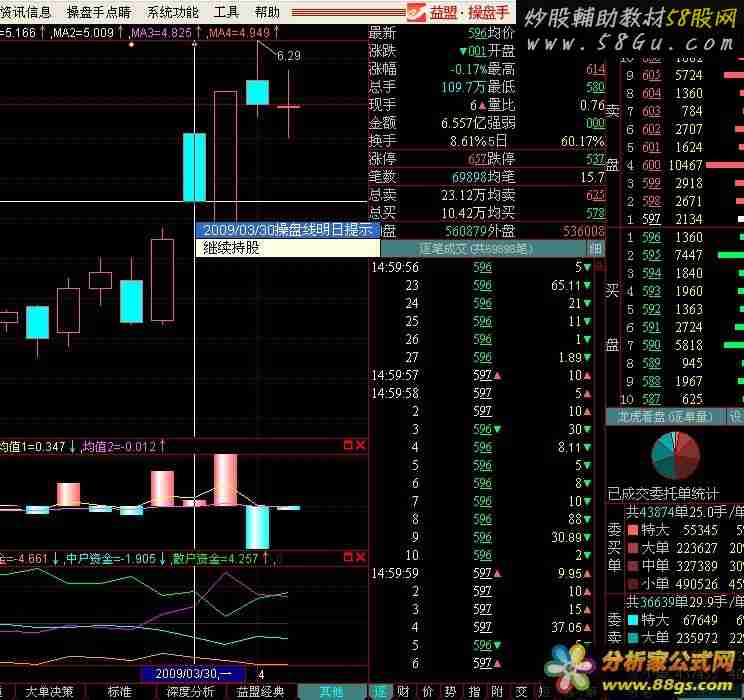Click the 益盟·操盘手 logo icon
This screenshot has width=744, height=700.
(x=416, y=12)
